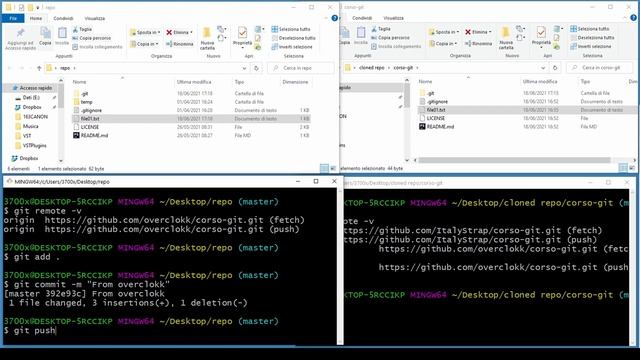Switch corso-git window to details view icon
This screenshot has height=360, width=640.
[x=623, y=168]
